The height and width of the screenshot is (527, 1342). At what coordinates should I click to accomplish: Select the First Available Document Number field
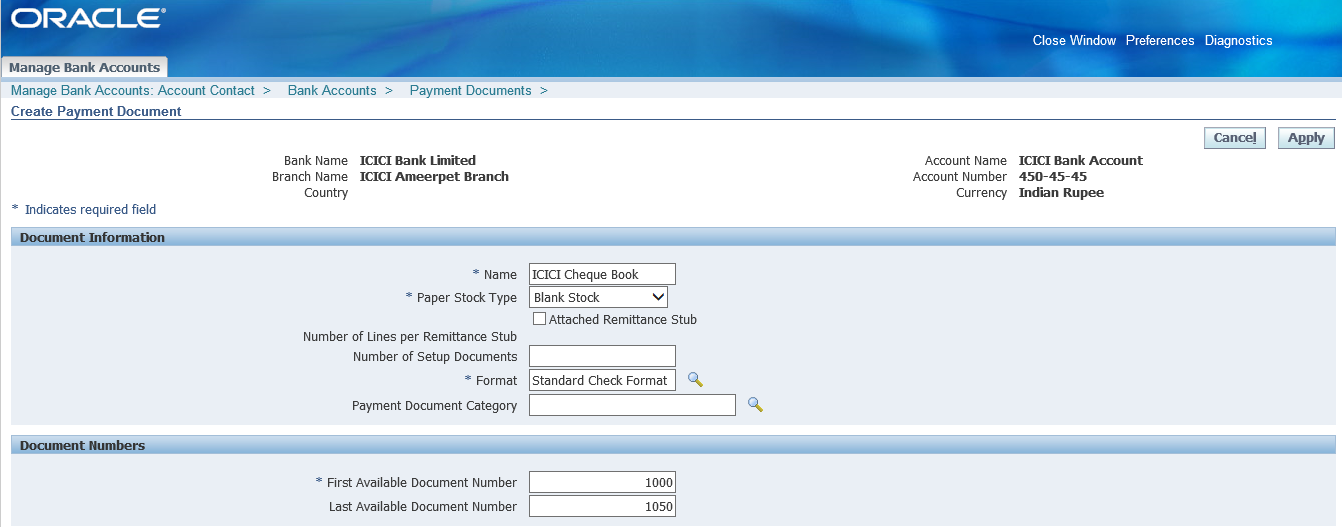click(x=602, y=482)
